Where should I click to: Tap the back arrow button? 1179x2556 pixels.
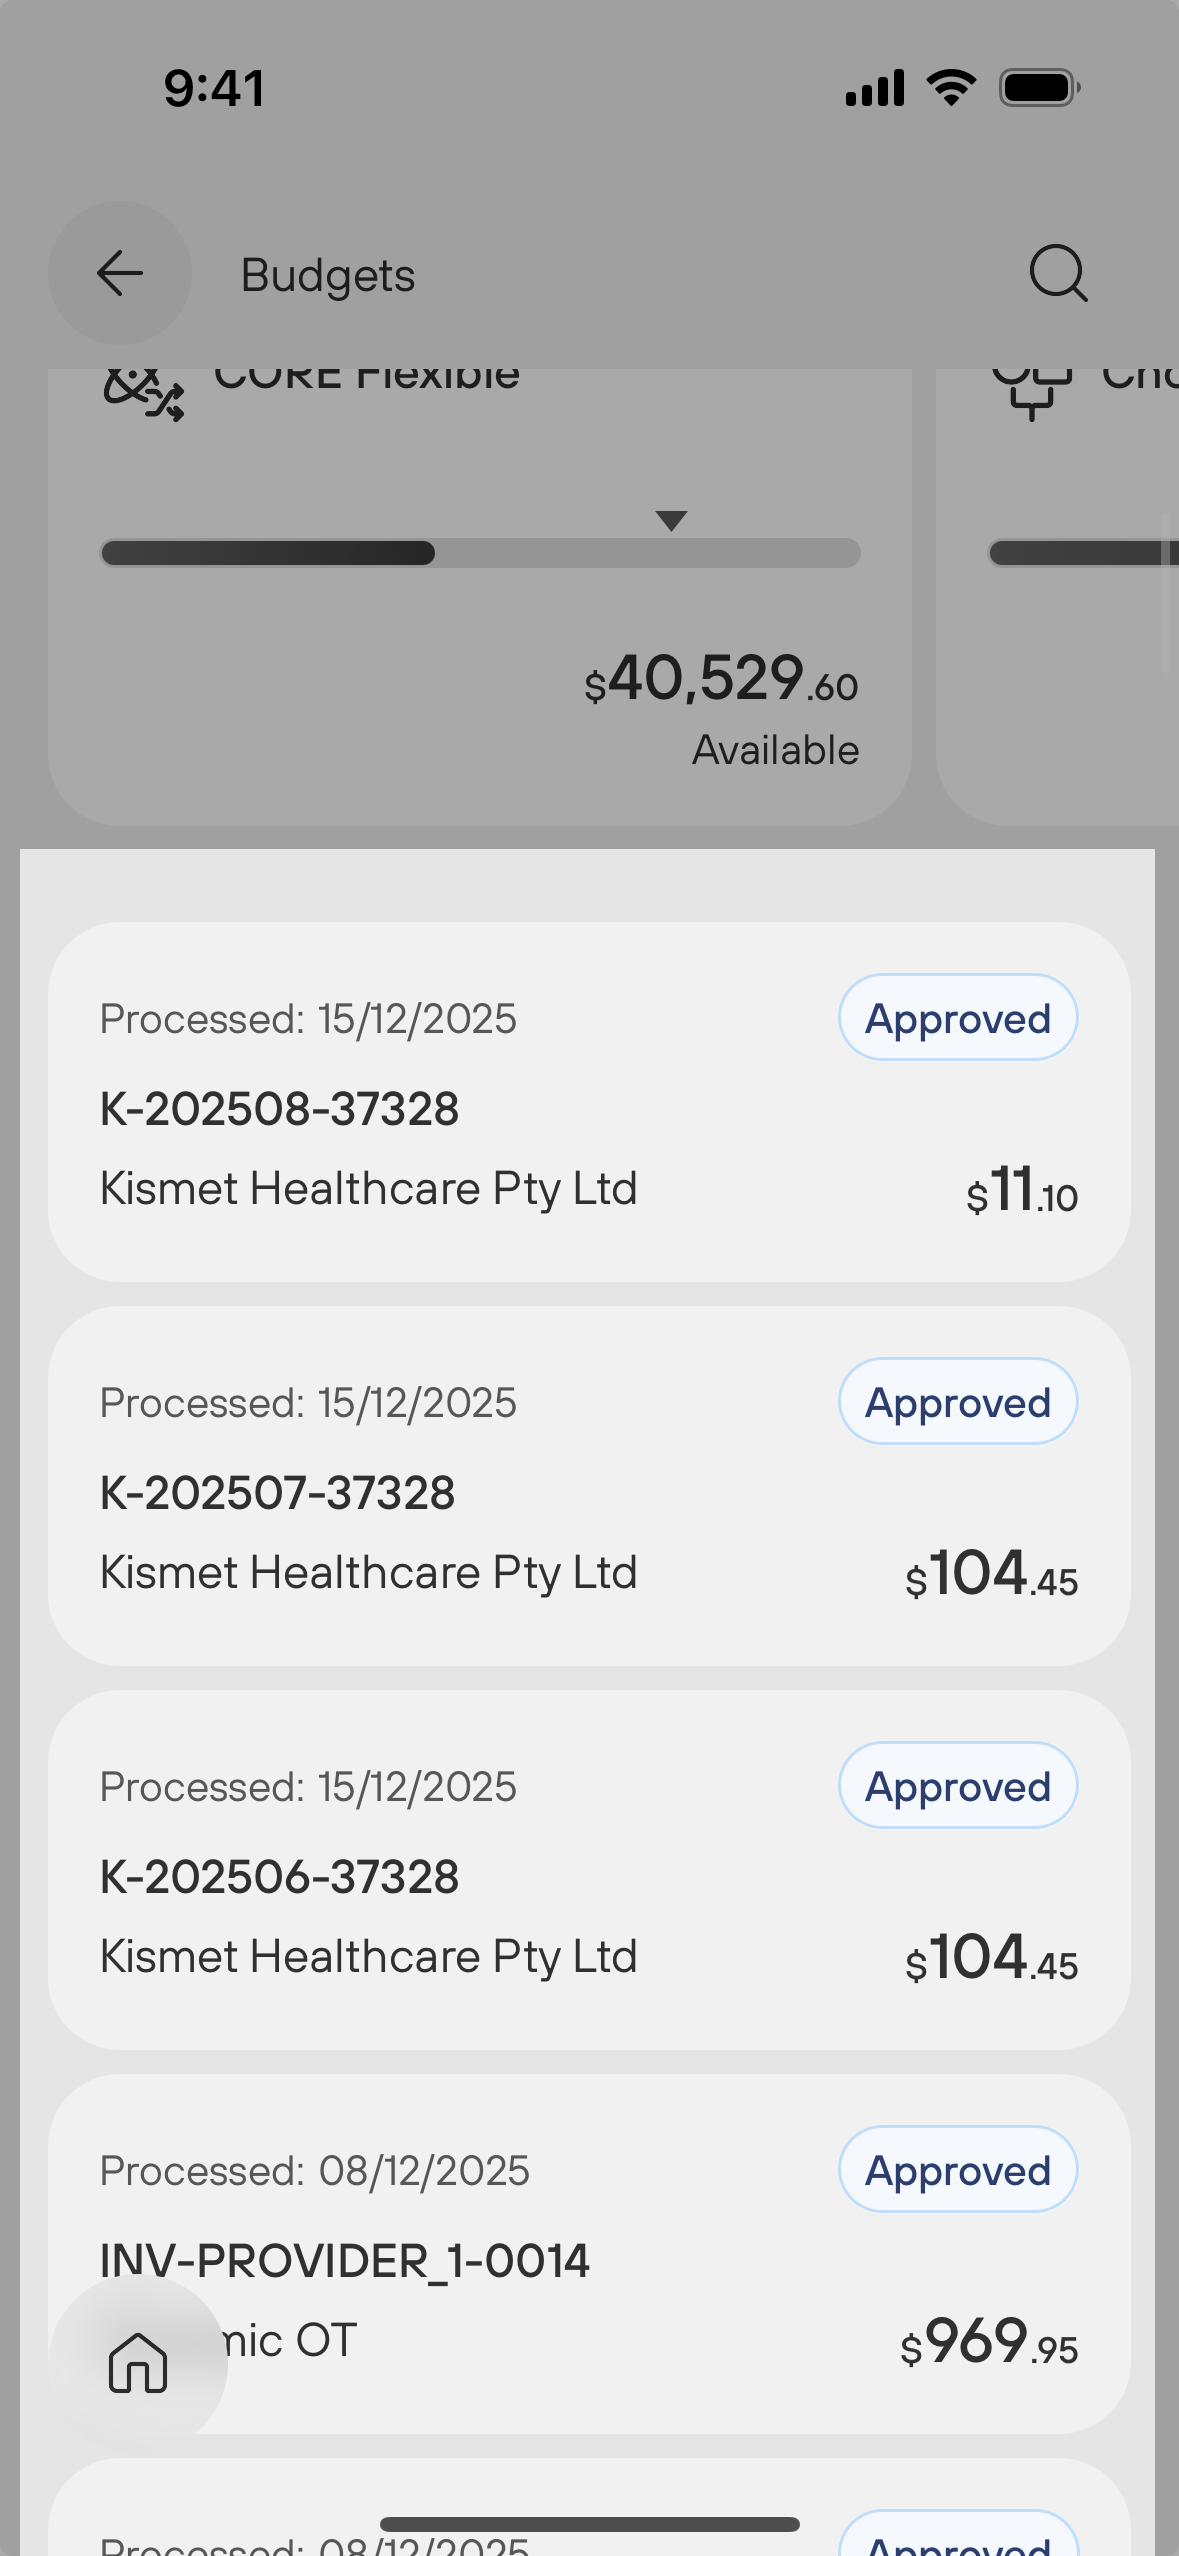tap(120, 273)
